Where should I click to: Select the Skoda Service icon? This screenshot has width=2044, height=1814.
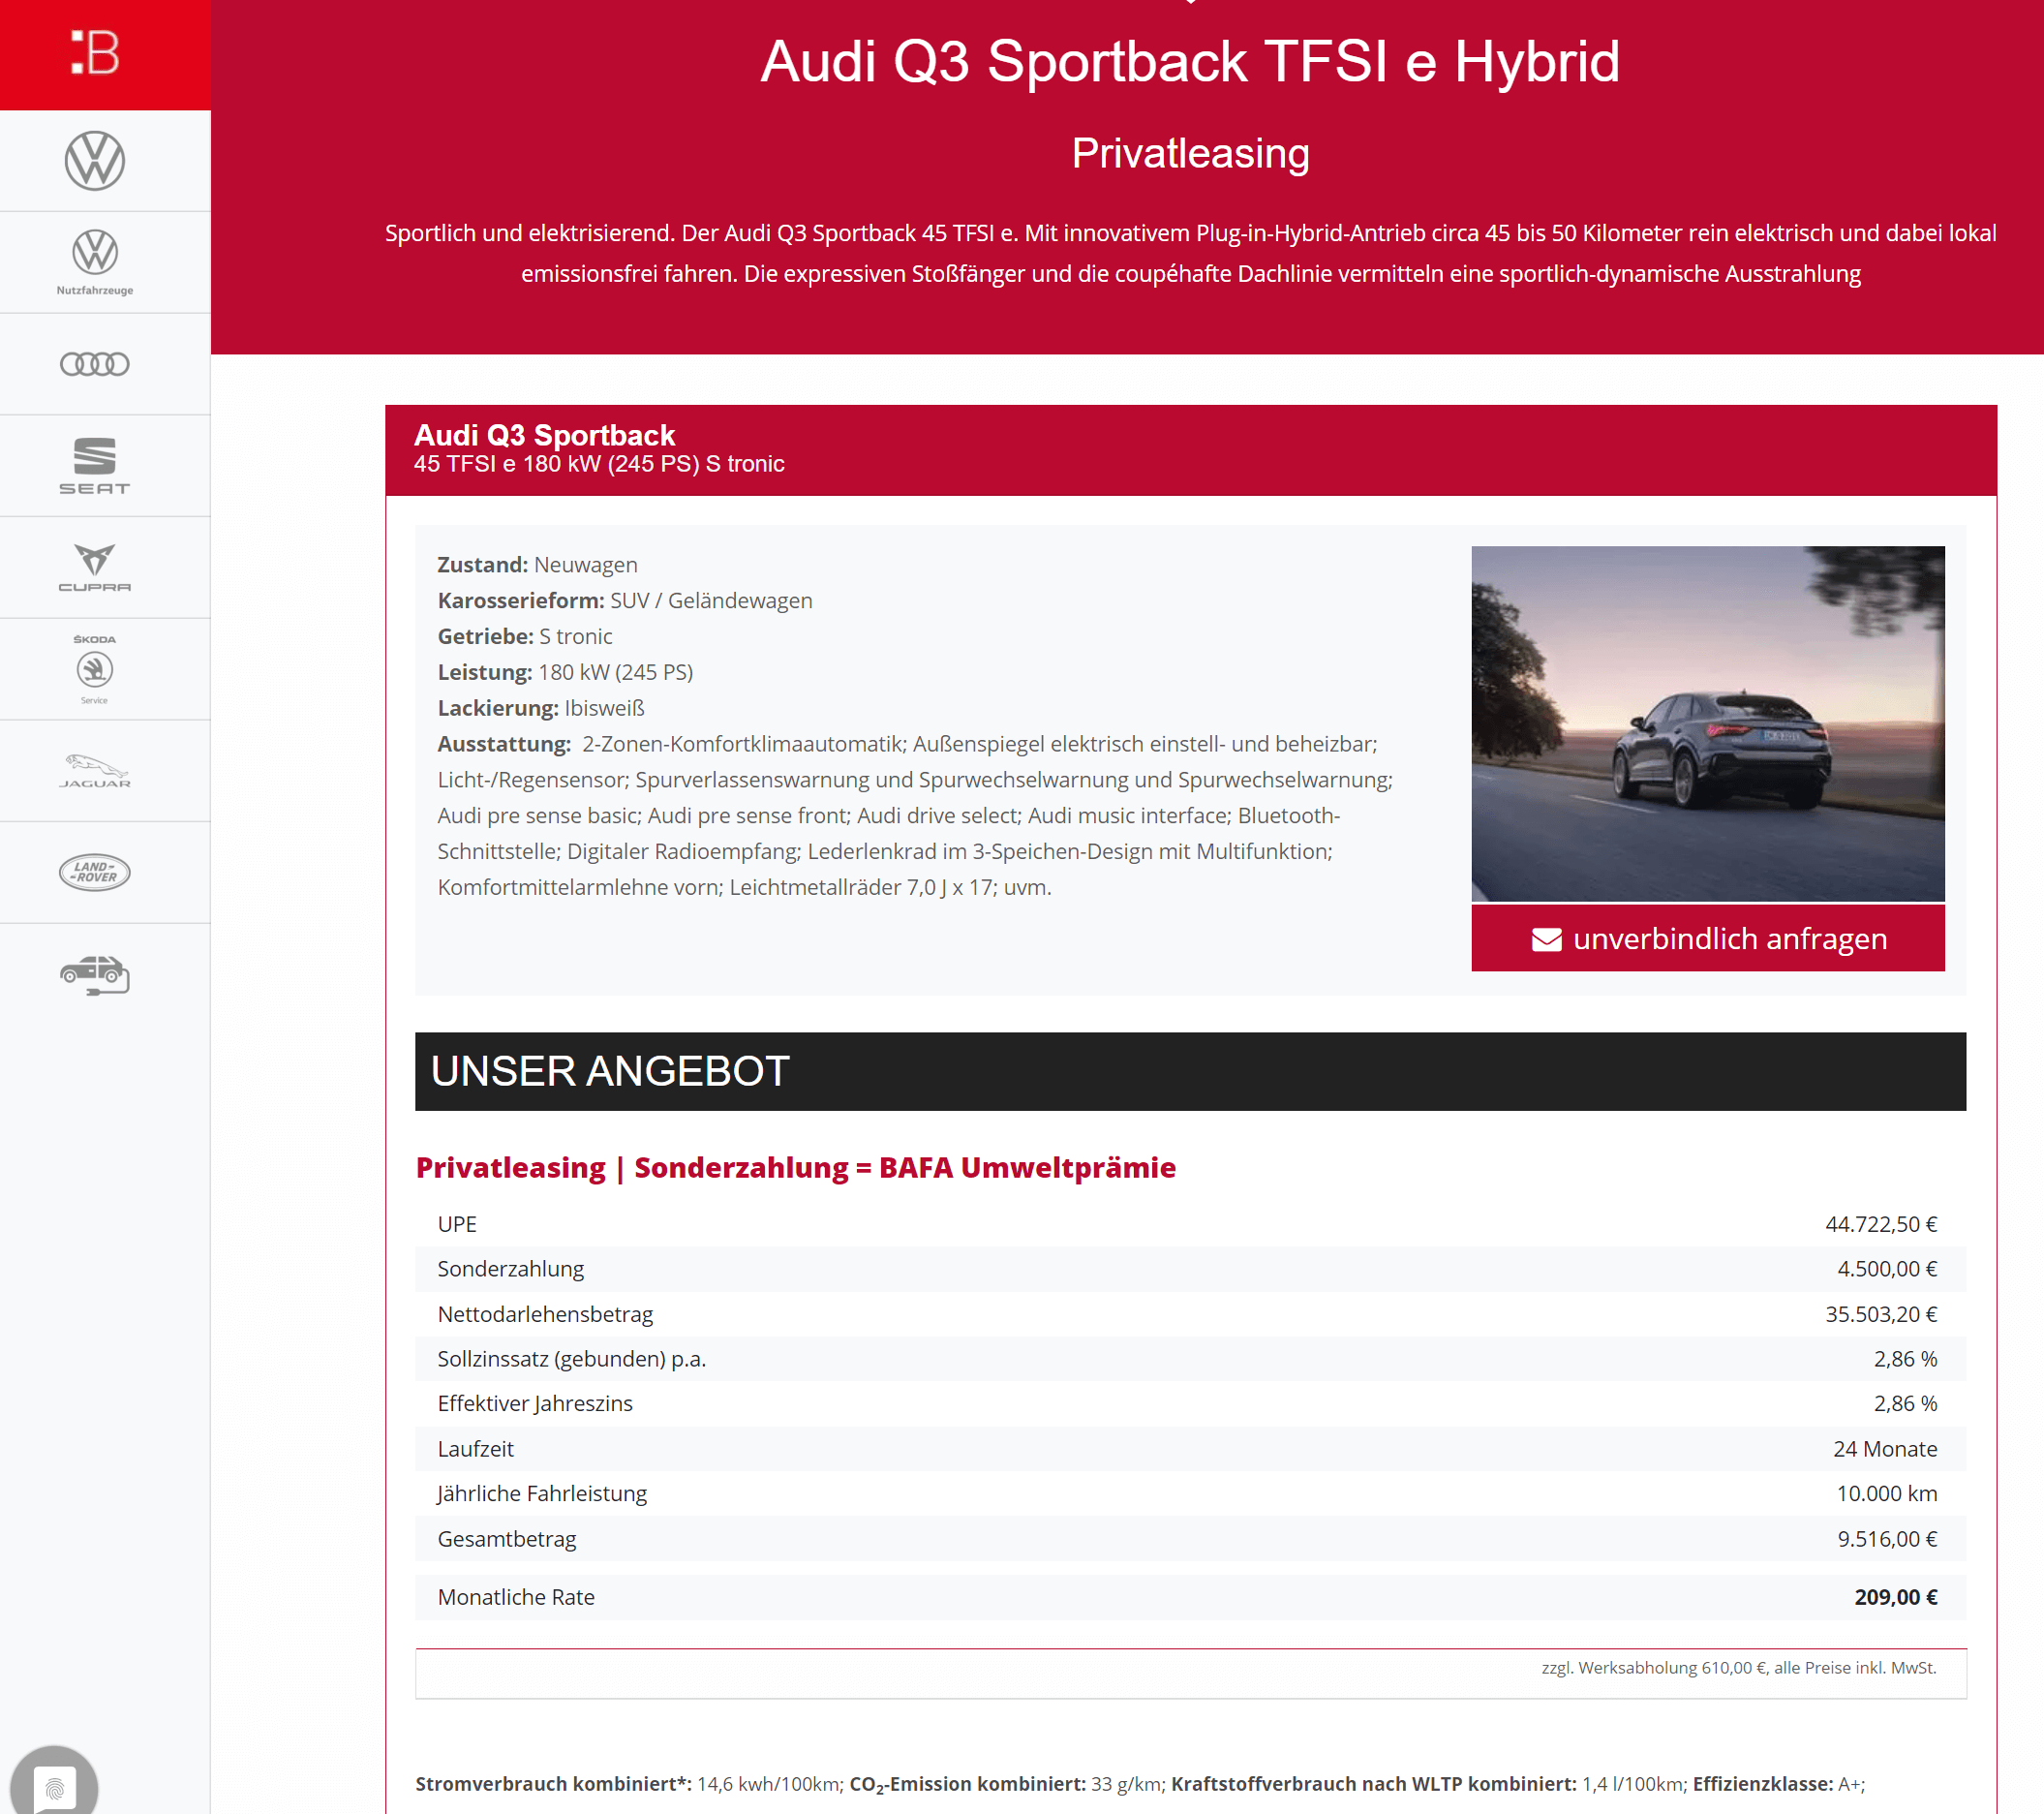[95, 669]
